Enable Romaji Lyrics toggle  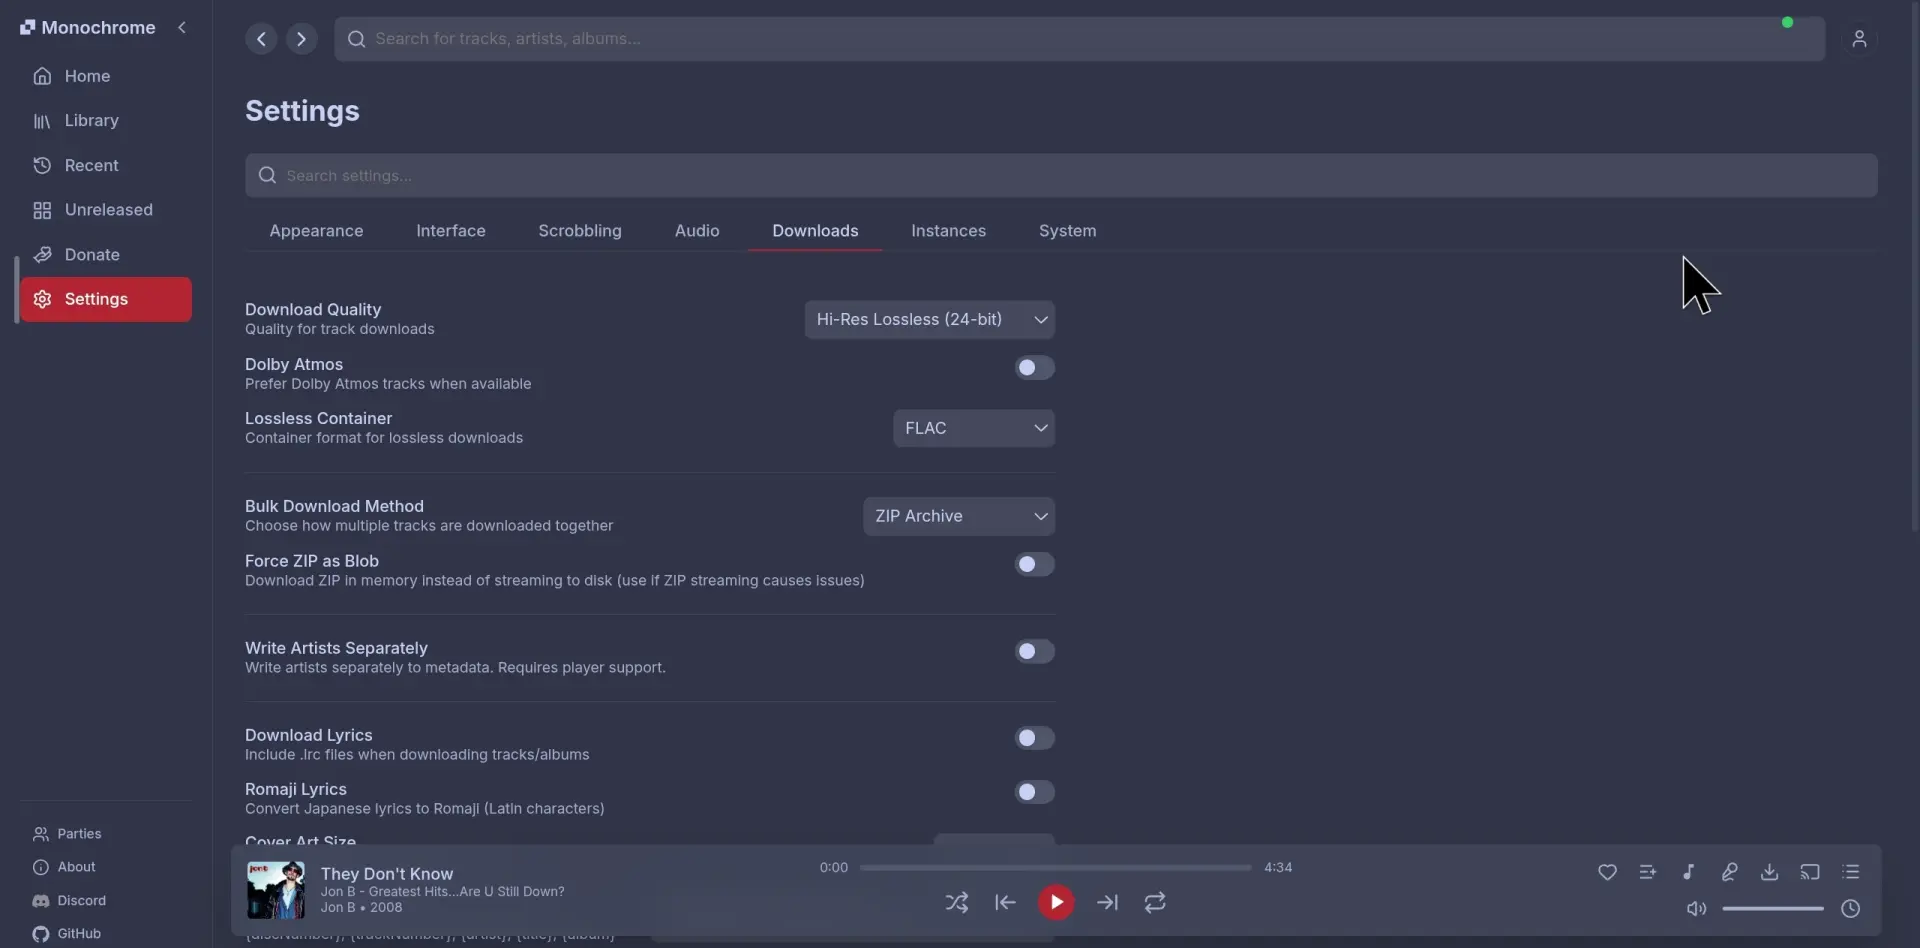1034,792
